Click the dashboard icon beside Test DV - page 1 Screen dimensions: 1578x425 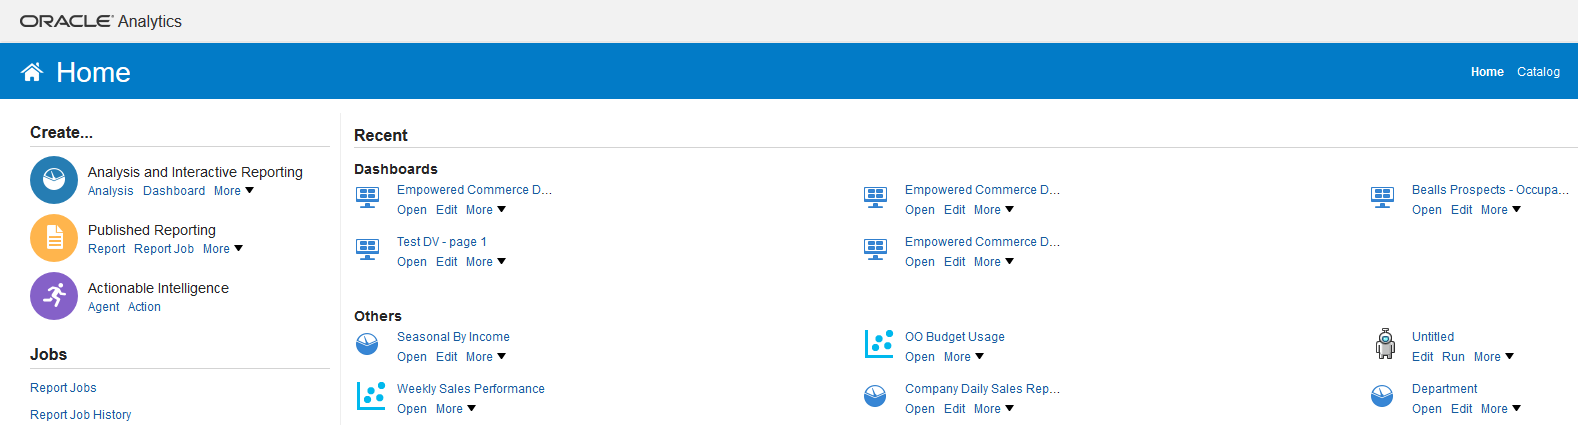368,250
